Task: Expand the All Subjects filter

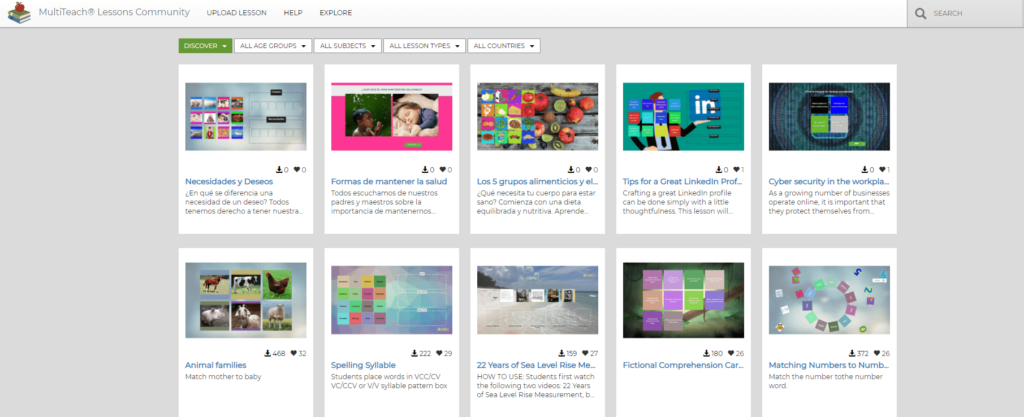Action: point(347,46)
